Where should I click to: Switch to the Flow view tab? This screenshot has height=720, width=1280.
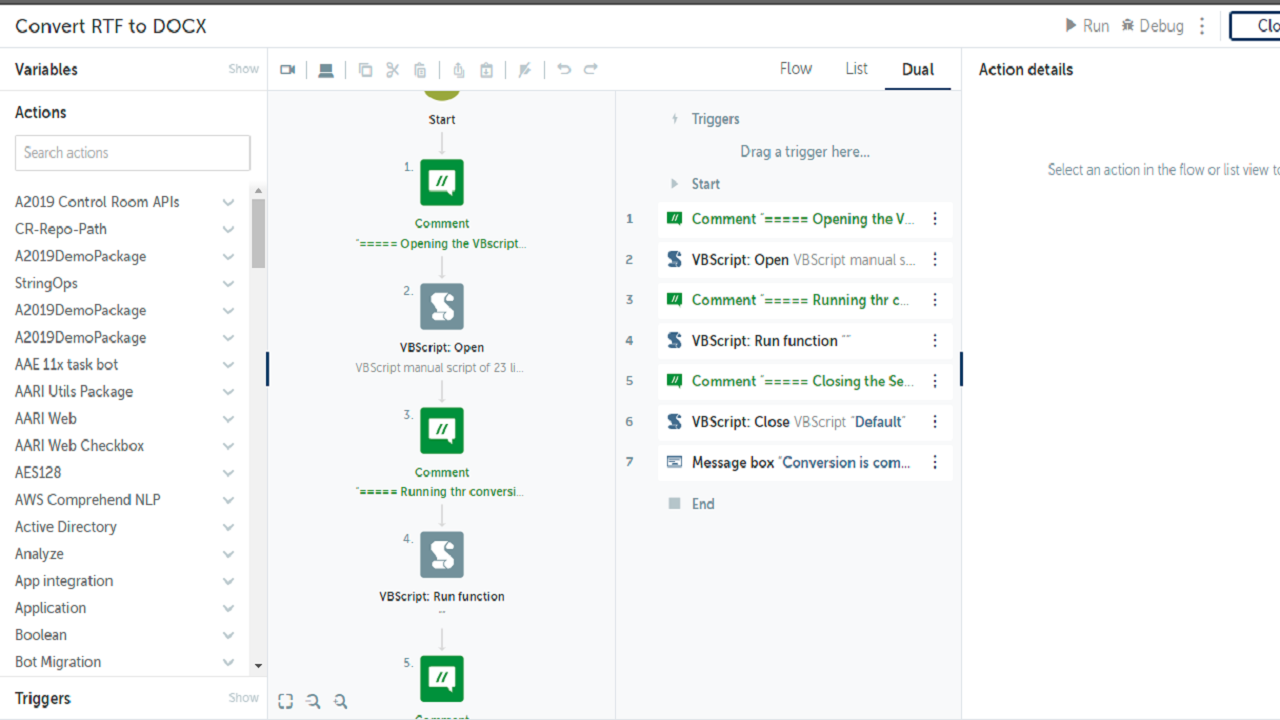[796, 69]
